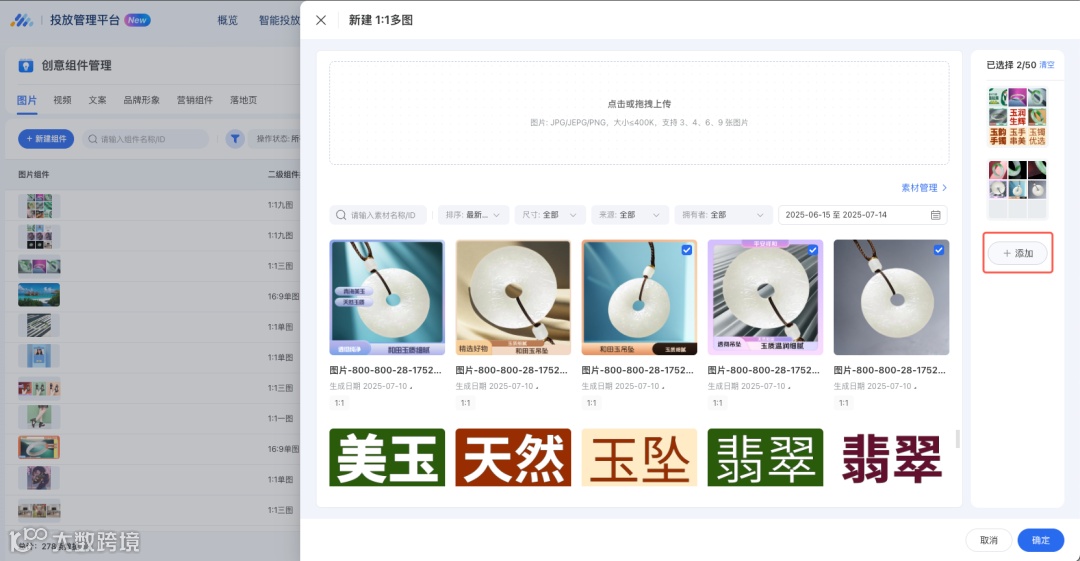Open the 排序 sort dropdown

click(473, 215)
